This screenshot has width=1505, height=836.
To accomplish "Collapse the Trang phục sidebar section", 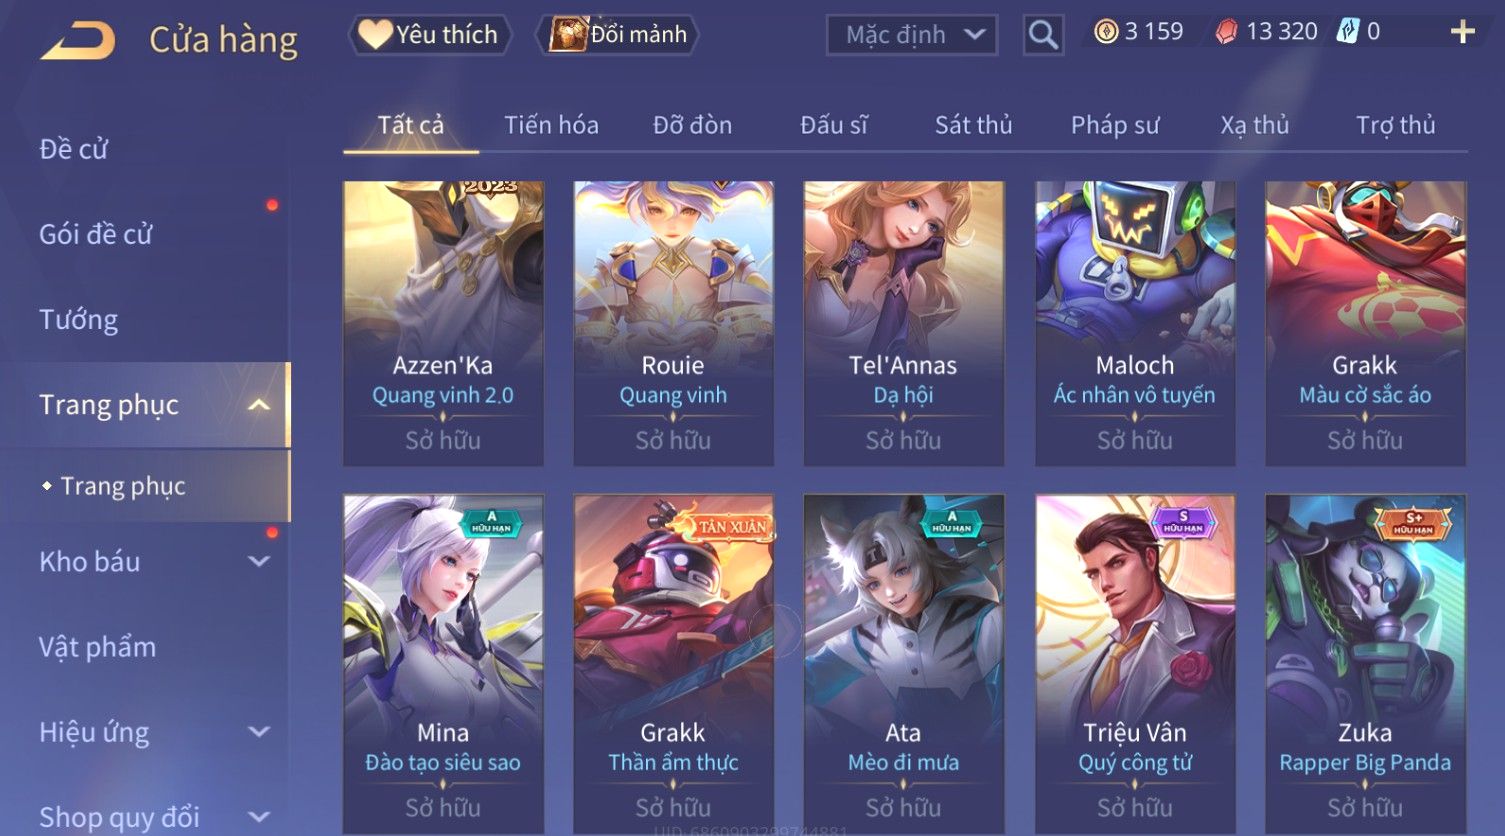I will [x=259, y=405].
